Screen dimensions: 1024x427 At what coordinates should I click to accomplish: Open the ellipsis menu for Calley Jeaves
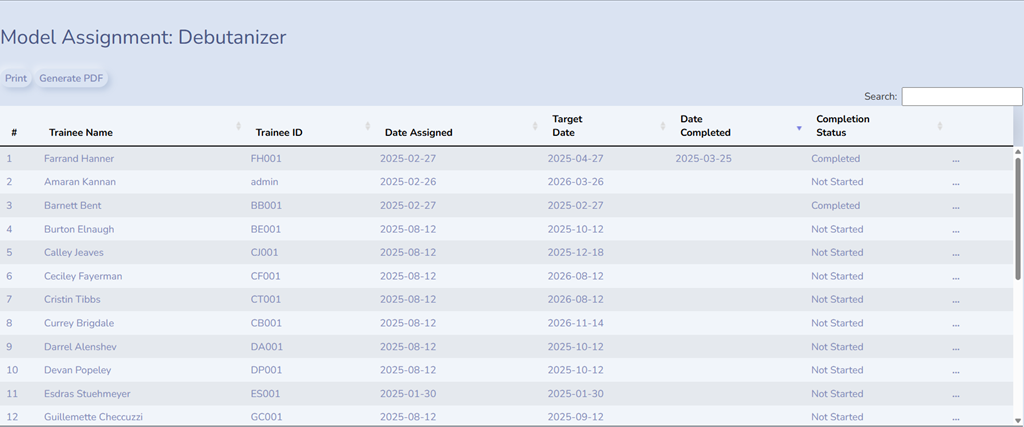click(x=955, y=255)
